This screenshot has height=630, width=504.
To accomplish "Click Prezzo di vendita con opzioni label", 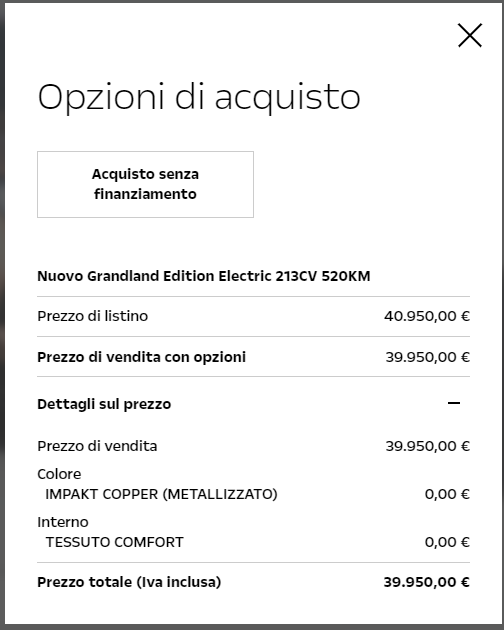I will (x=141, y=357).
